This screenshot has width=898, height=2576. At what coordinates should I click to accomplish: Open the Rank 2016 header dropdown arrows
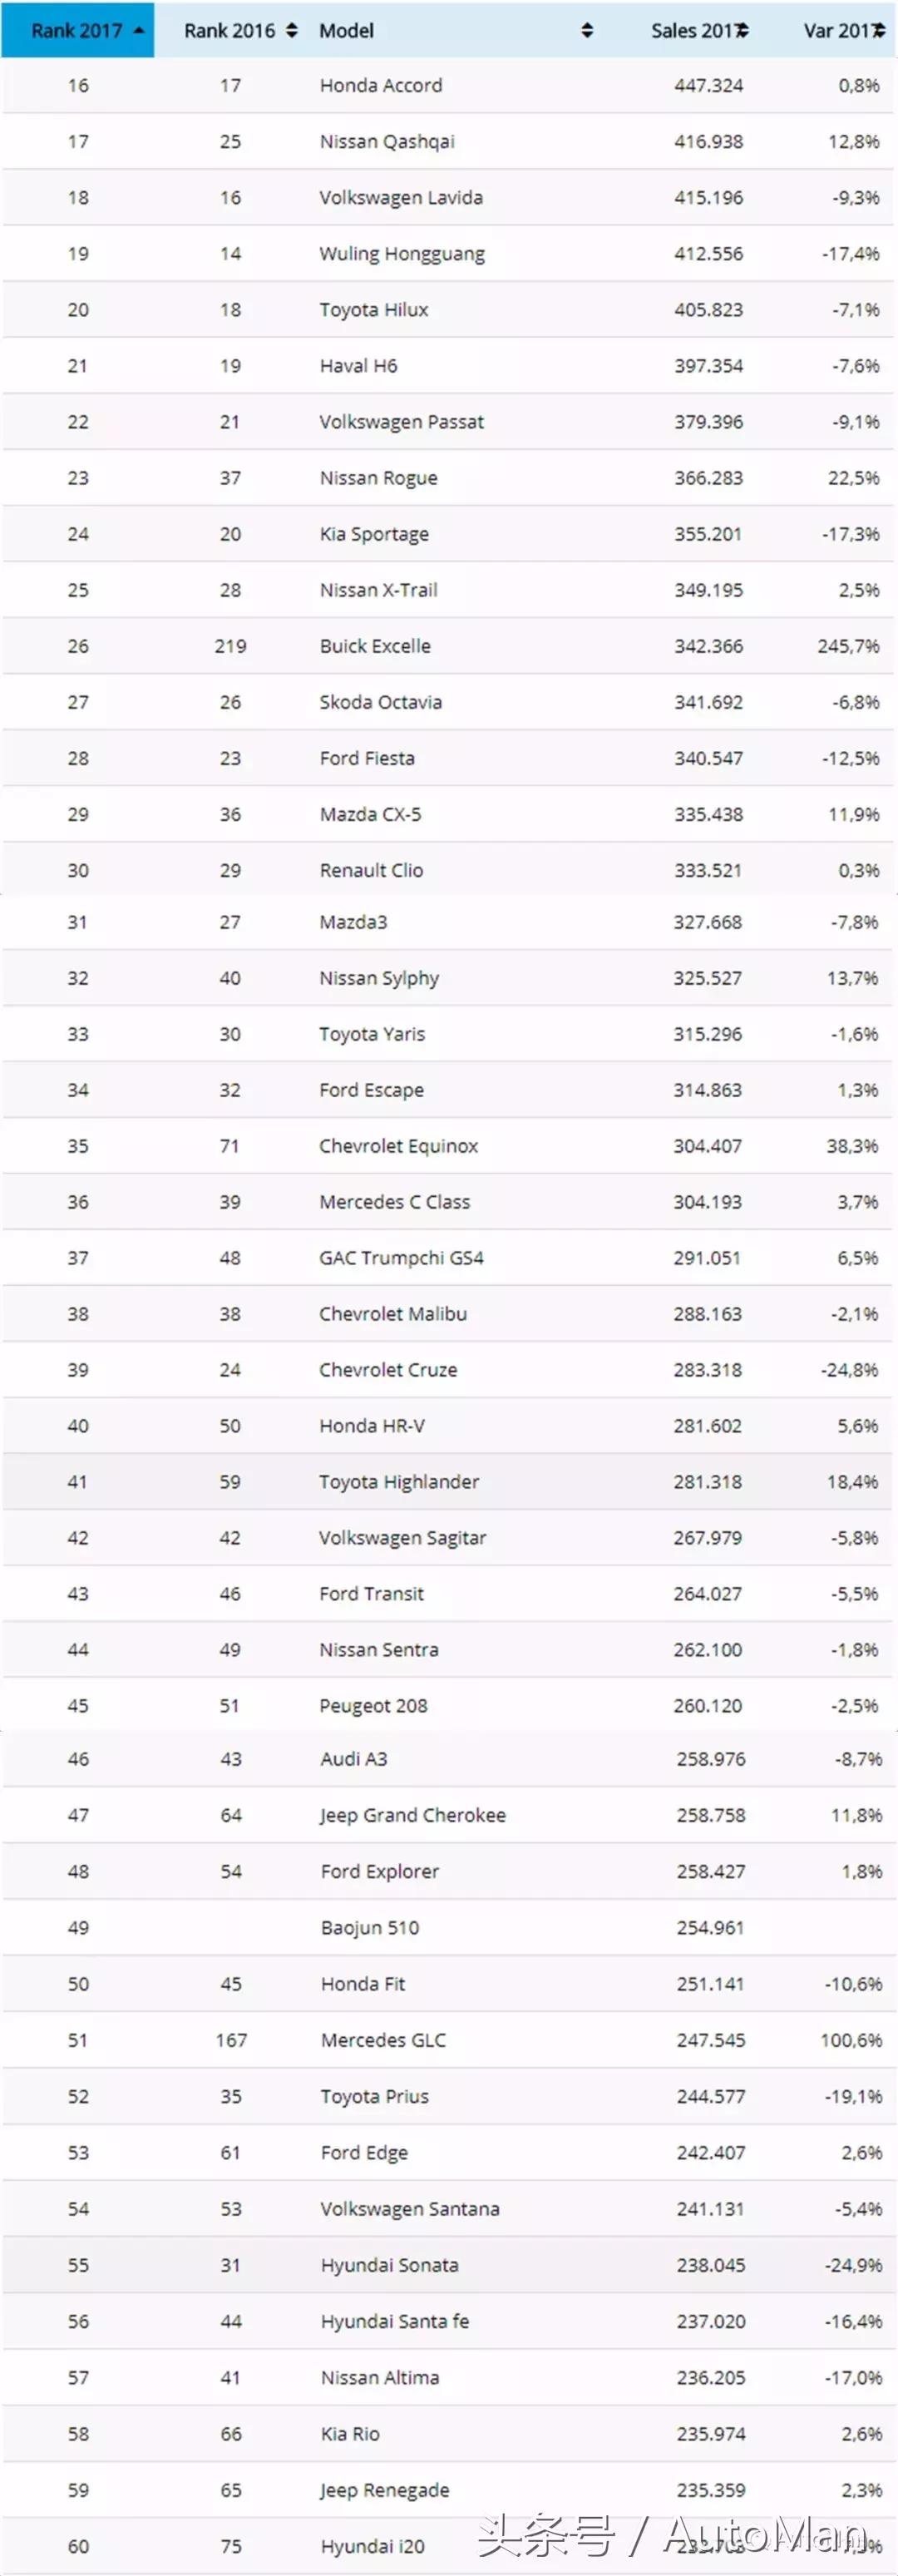click(x=291, y=30)
